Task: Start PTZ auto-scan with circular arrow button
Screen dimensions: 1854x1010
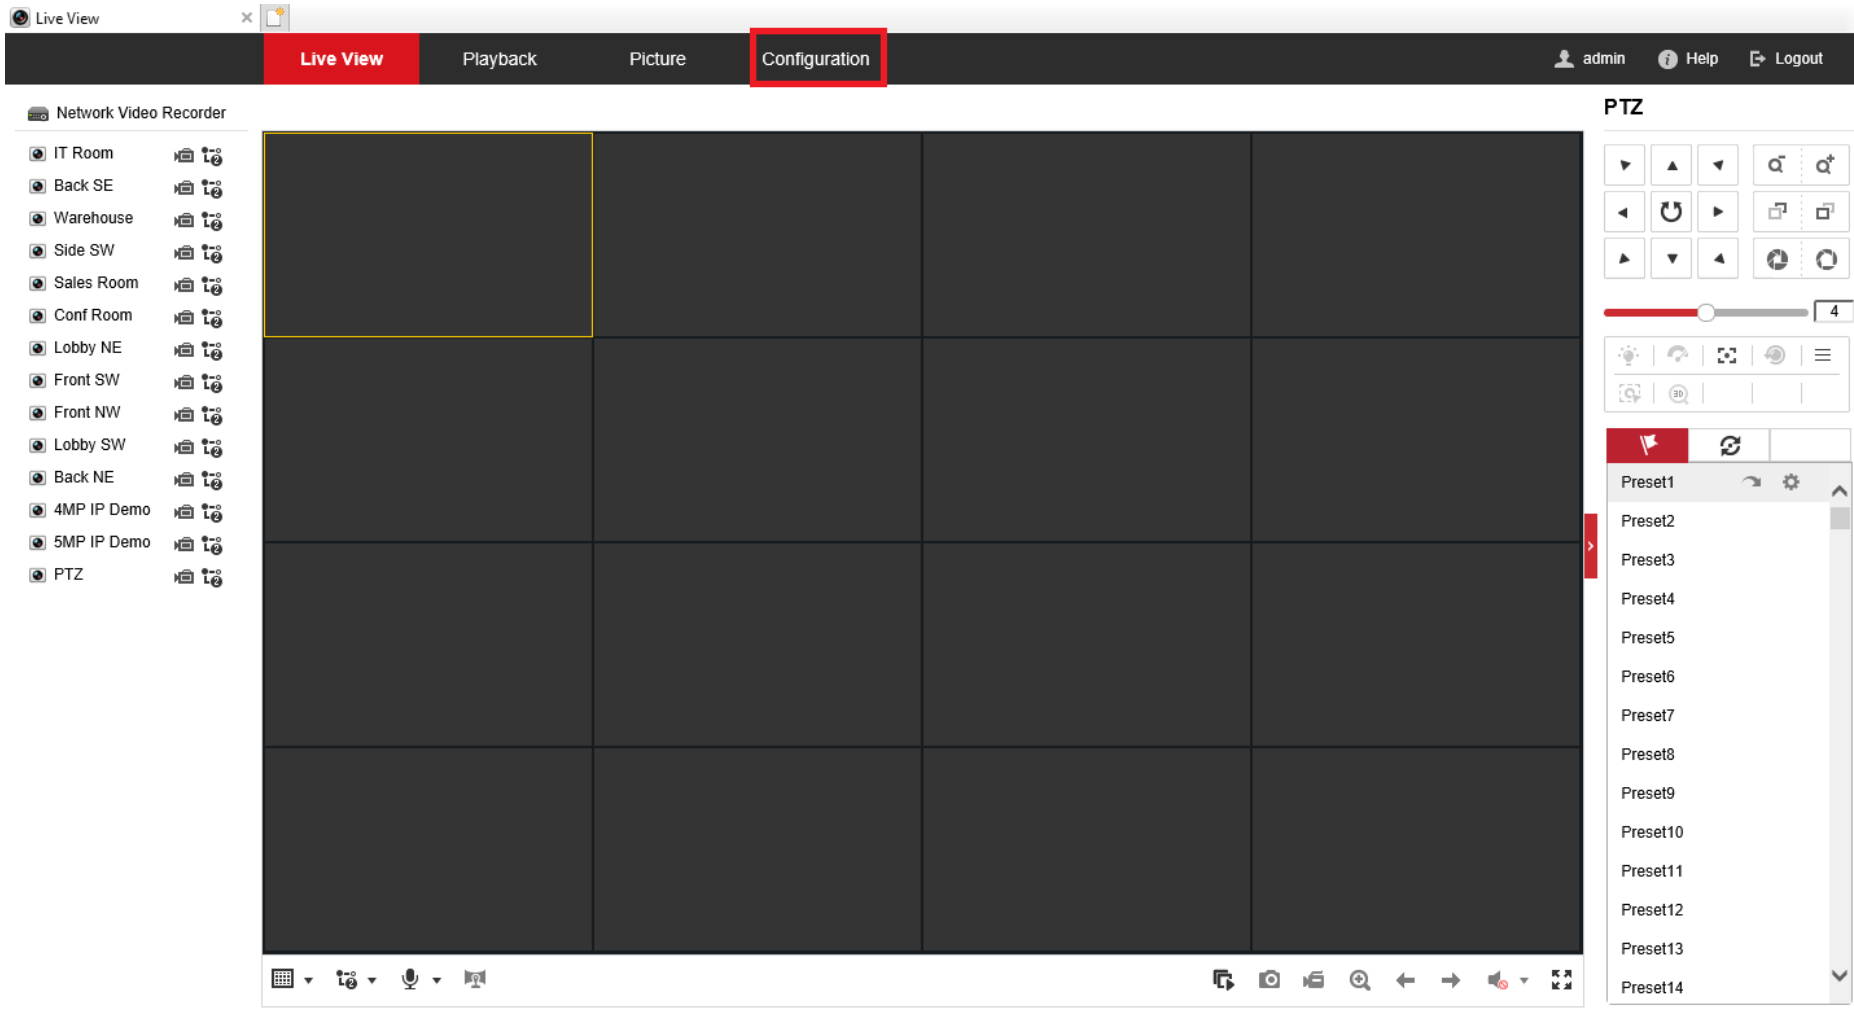Action: point(1671,212)
